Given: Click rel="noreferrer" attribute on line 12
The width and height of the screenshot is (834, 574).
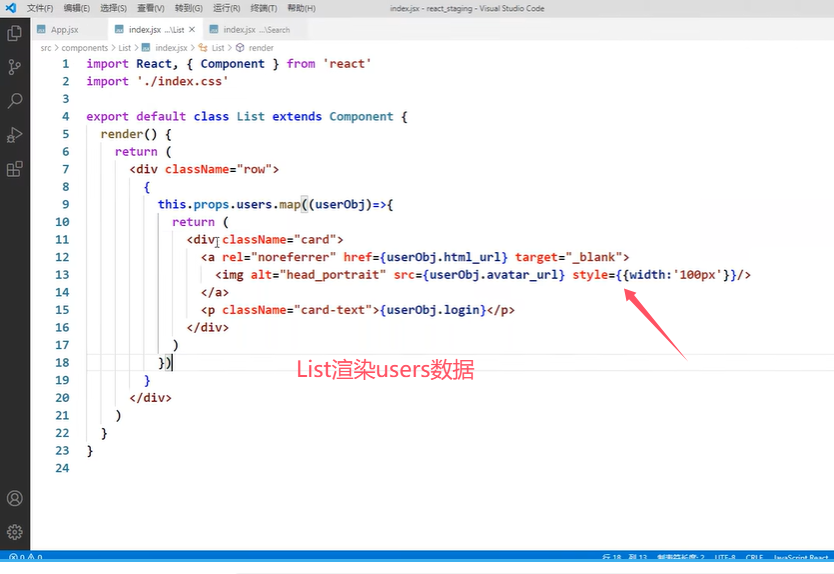Looking at the screenshot, I should pos(279,257).
